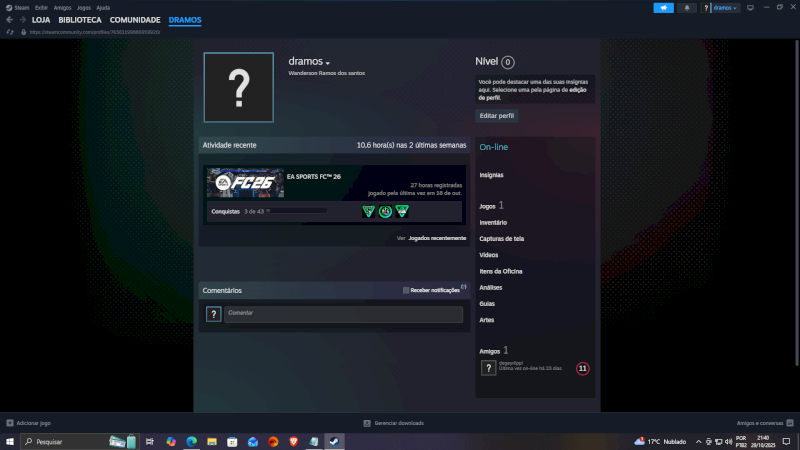This screenshot has height=450, width=800.
Task: Click the profile URL address bar
Action: click(x=95, y=32)
